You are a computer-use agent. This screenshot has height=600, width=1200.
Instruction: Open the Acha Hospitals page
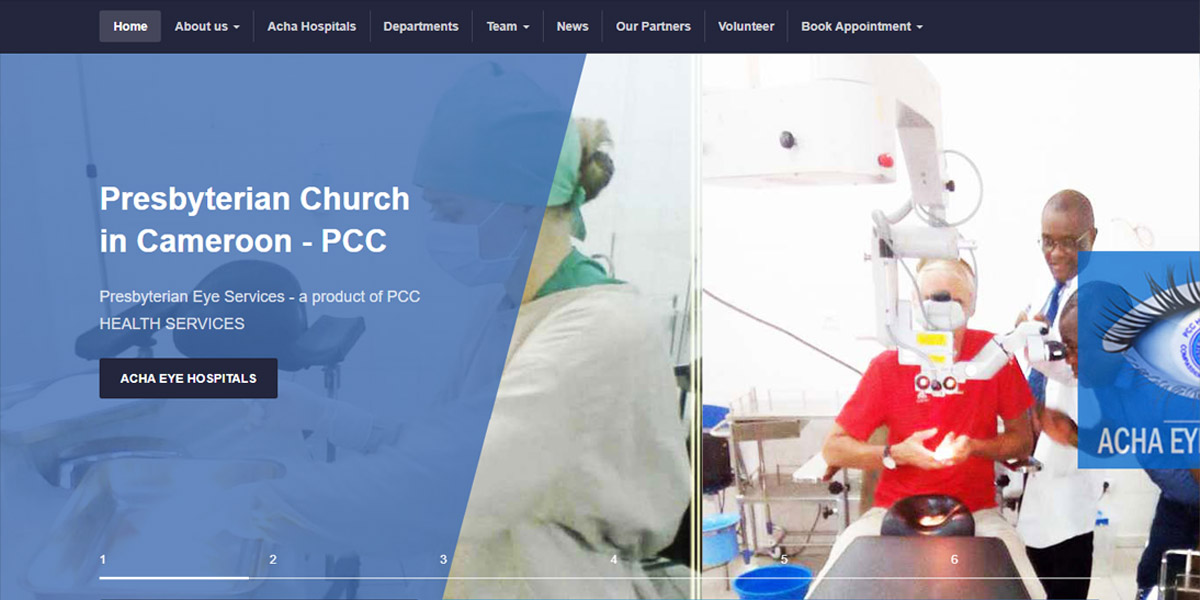[311, 26]
